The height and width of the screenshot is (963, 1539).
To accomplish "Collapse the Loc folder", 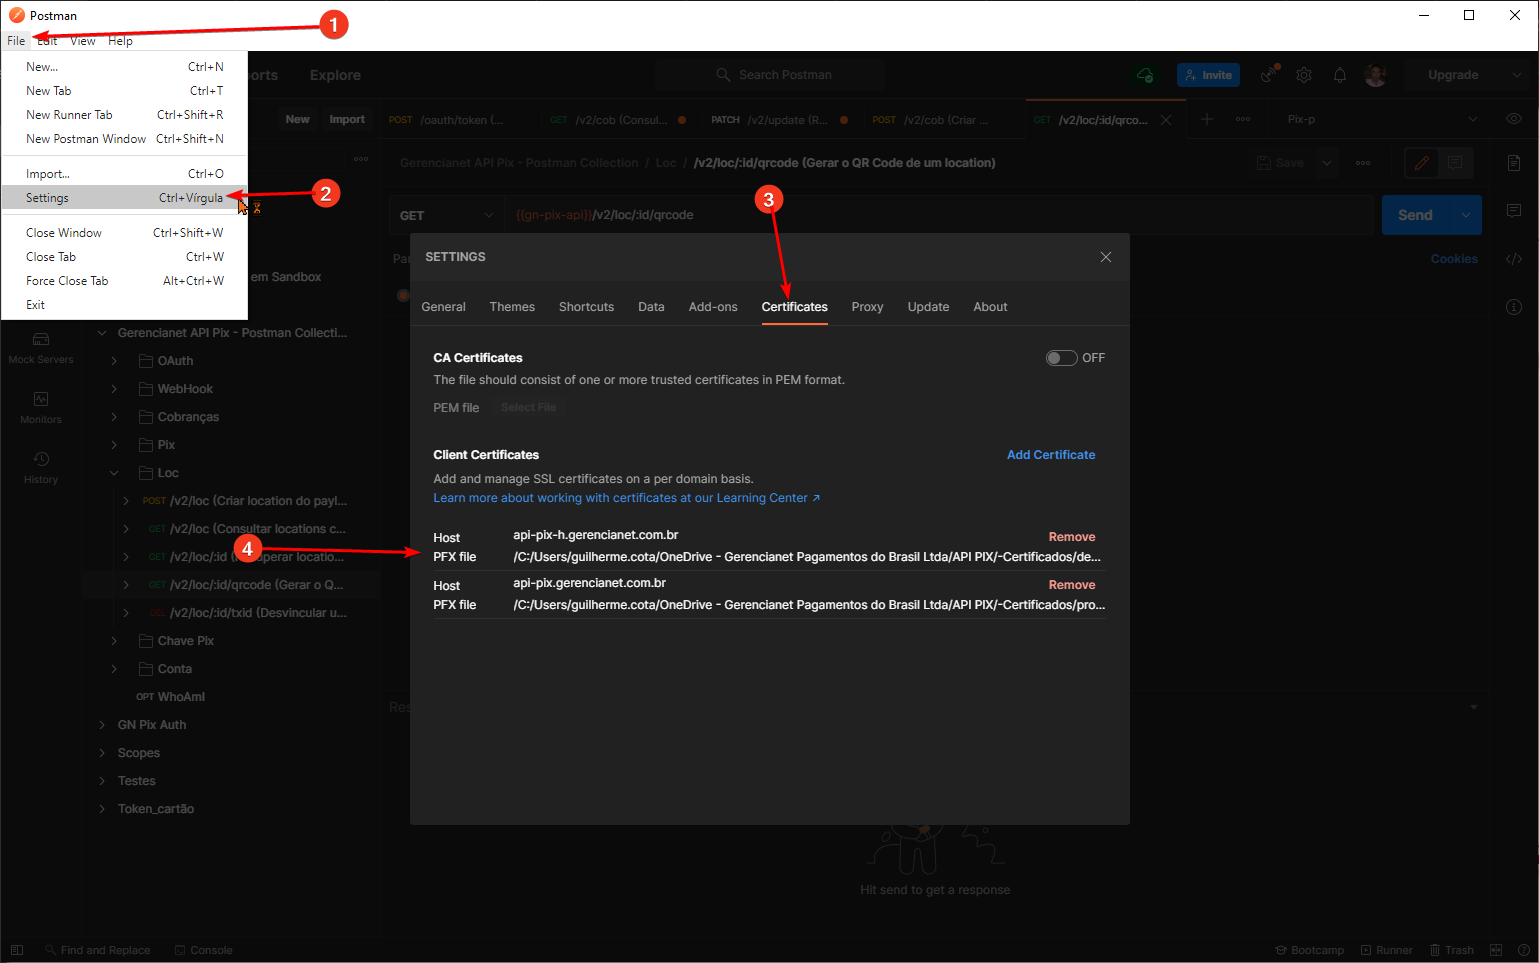I will [114, 473].
